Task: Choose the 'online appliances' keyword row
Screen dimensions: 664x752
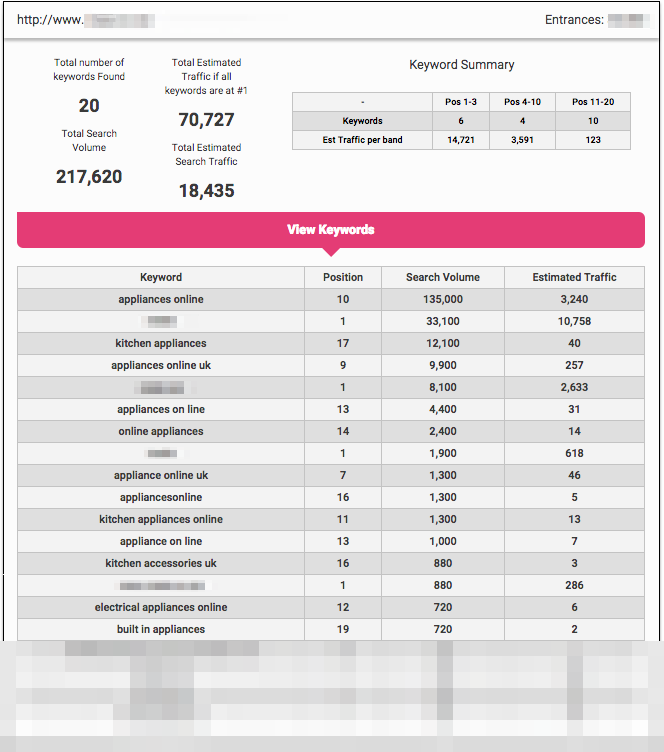Action: click(x=161, y=431)
